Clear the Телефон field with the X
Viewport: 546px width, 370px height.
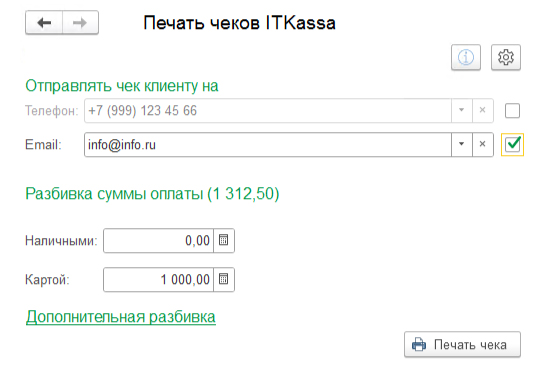point(483,110)
